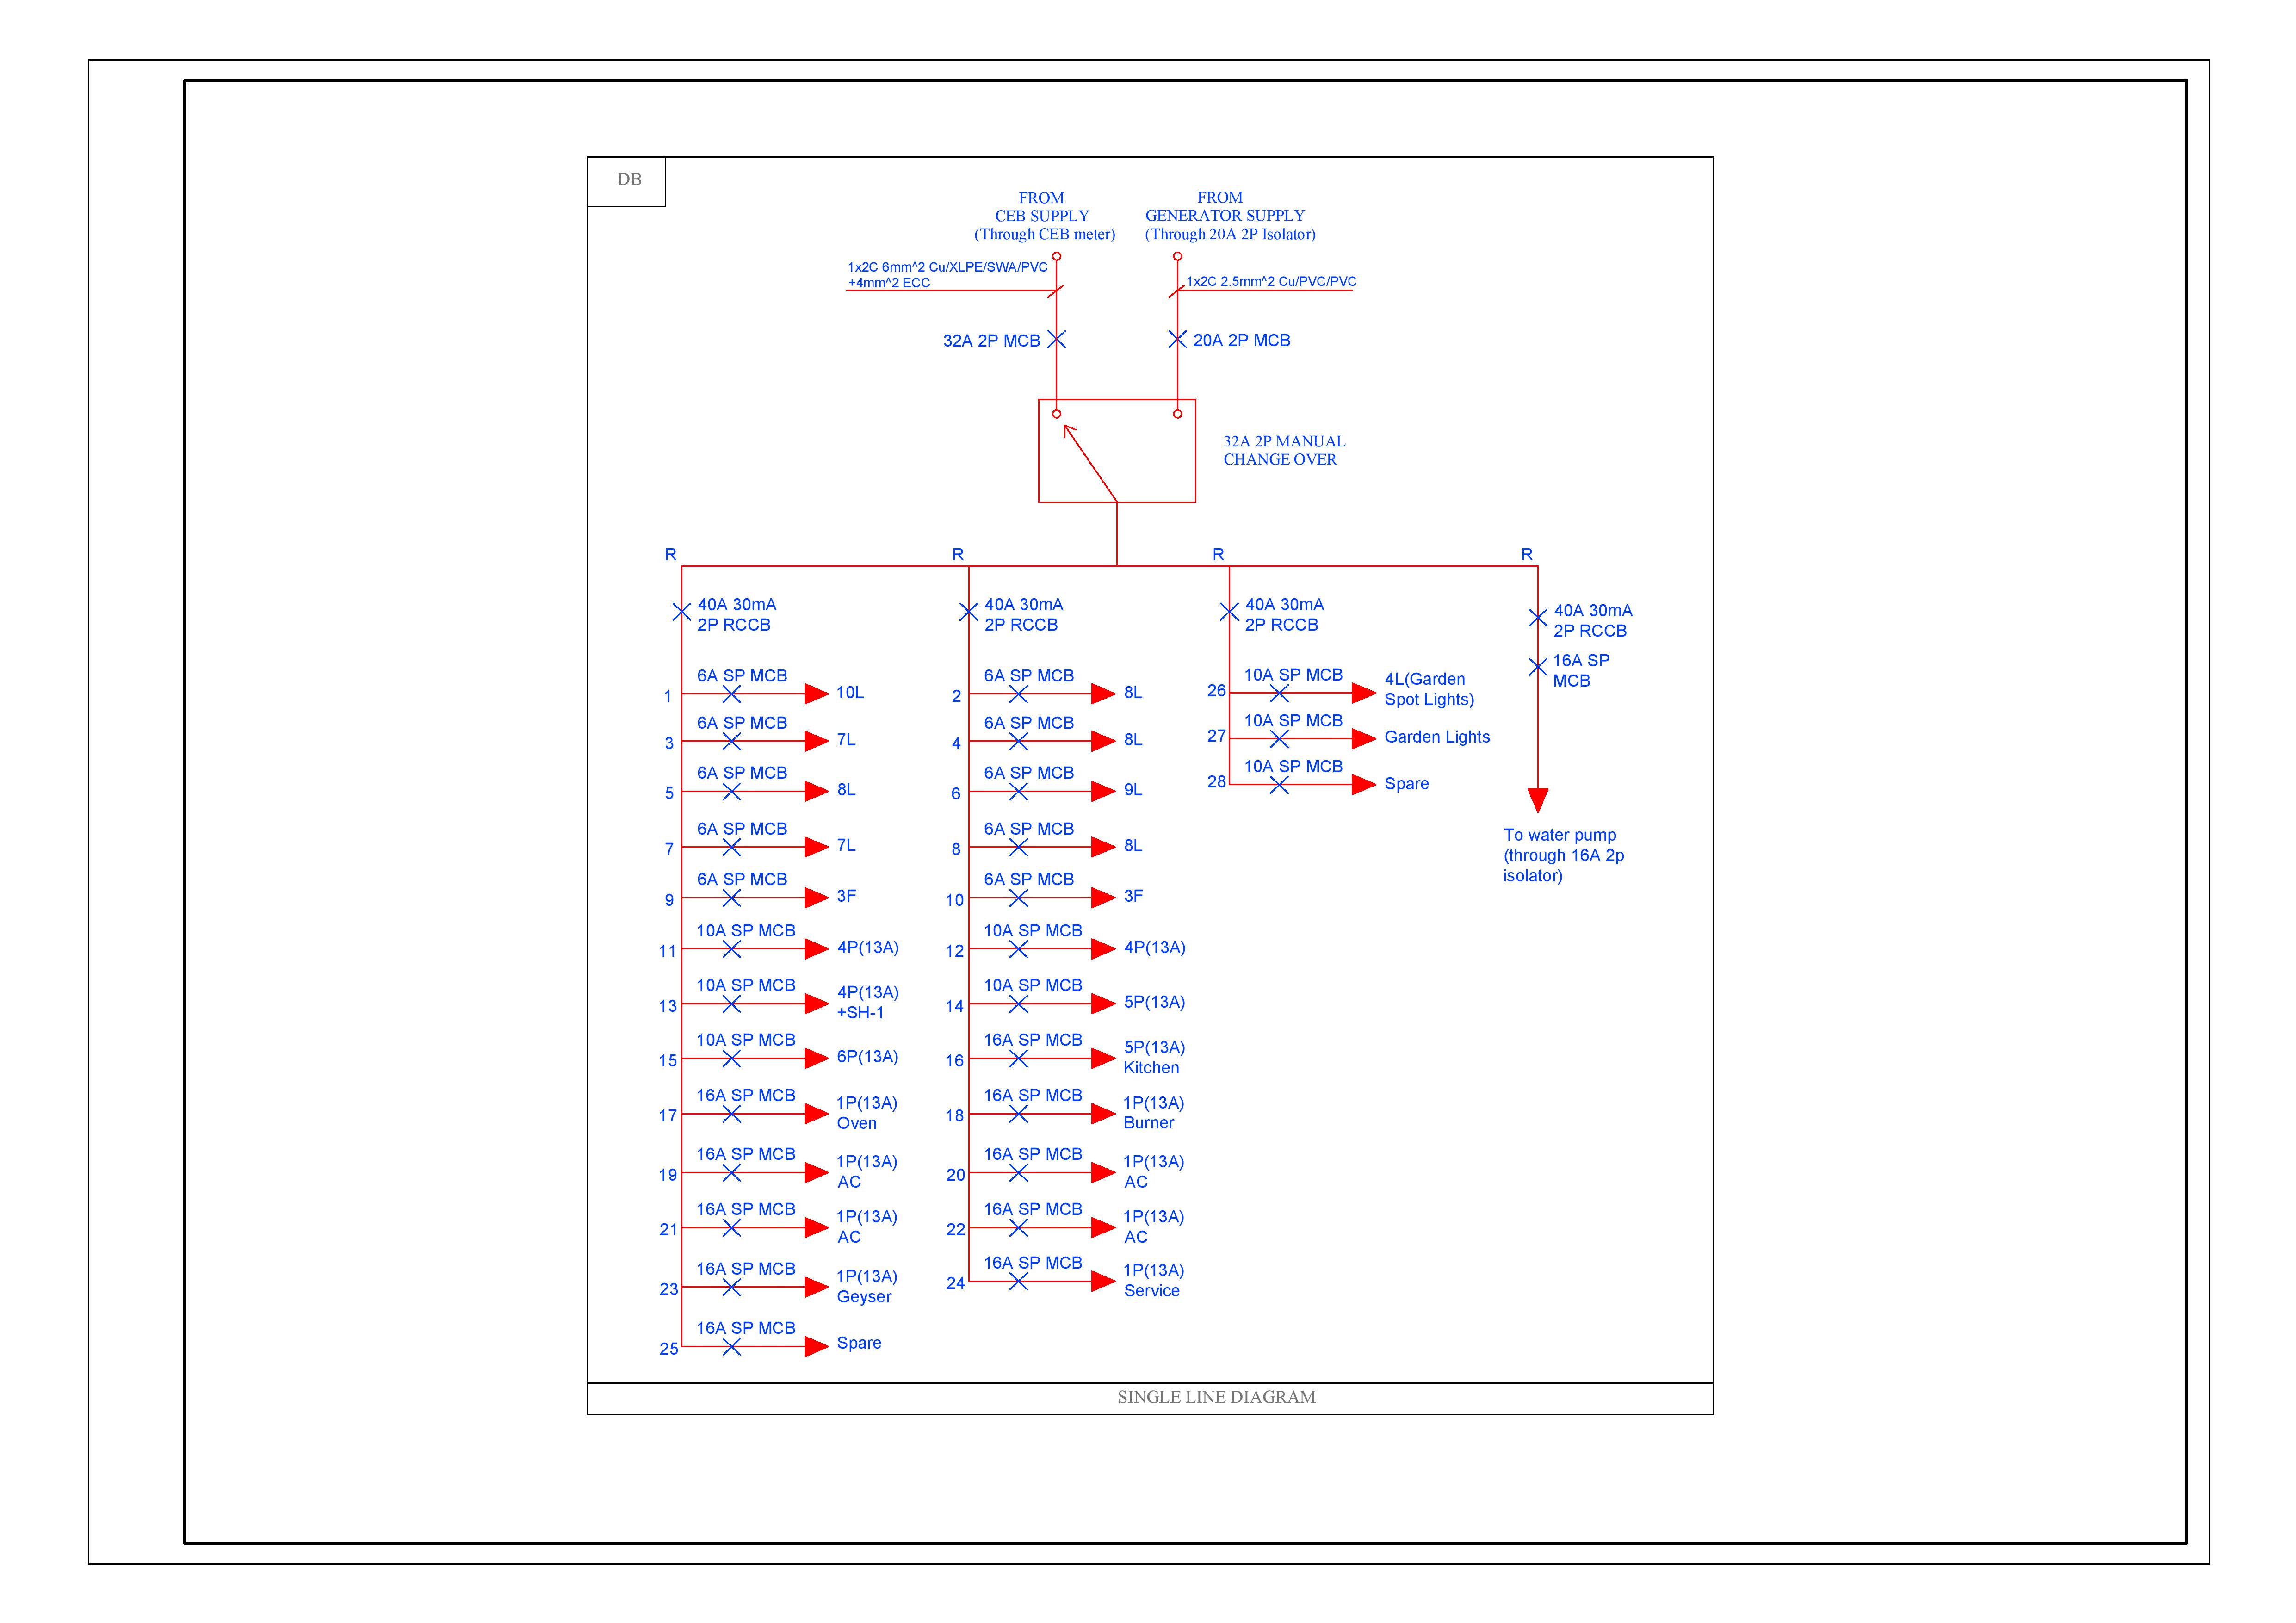The height and width of the screenshot is (1623, 2296).
Task: Click the generator supply terminal circle at the top
Action: 1177,257
